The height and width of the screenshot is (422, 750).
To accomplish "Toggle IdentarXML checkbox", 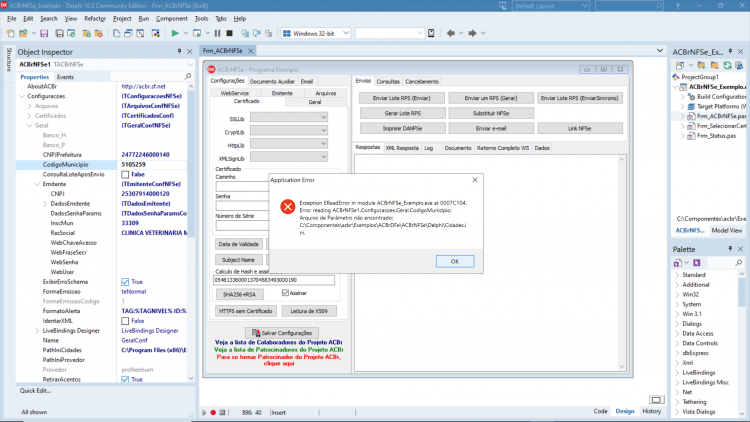I will (125, 321).
